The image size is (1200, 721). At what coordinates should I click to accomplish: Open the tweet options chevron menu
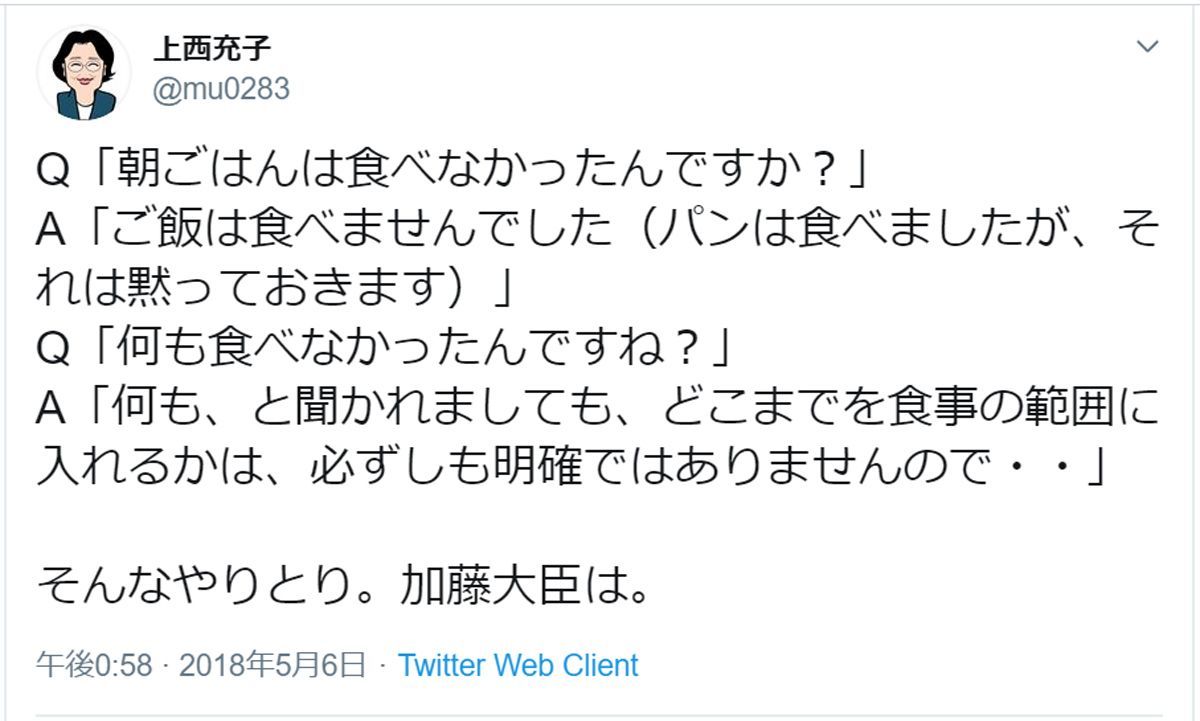tap(1148, 47)
